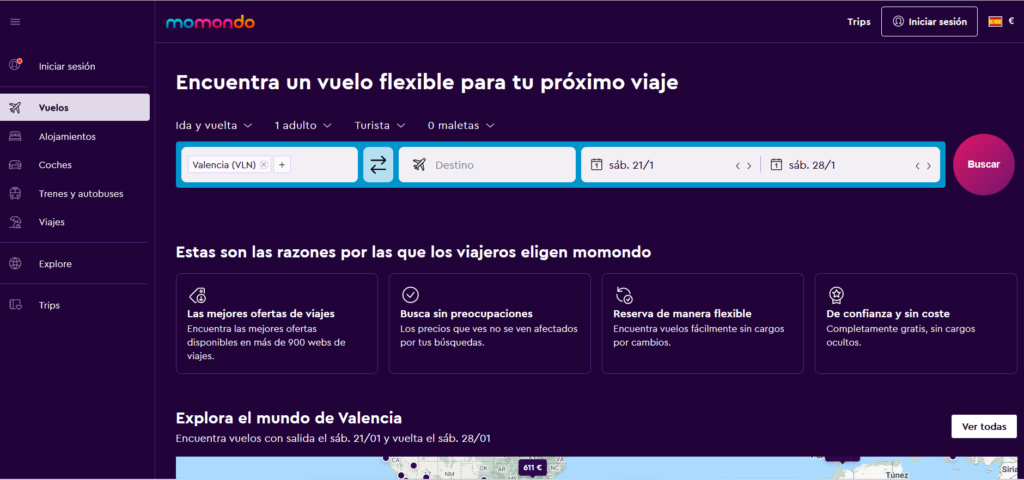Screen dimensions: 1024x480
Task: Click the pink Buscar button
Action: 984,165
